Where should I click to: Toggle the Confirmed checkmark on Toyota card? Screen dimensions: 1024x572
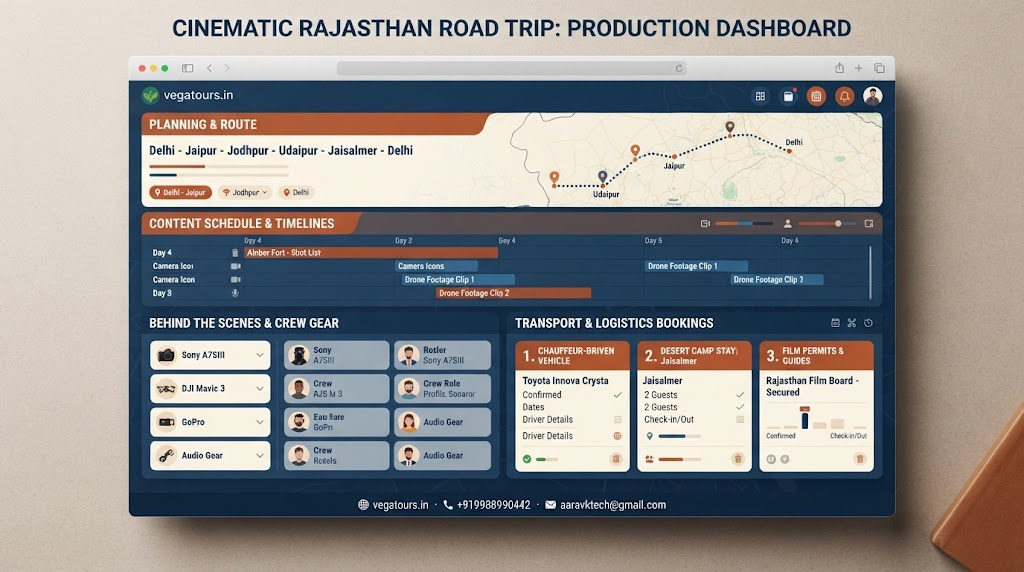pos(617,395)
